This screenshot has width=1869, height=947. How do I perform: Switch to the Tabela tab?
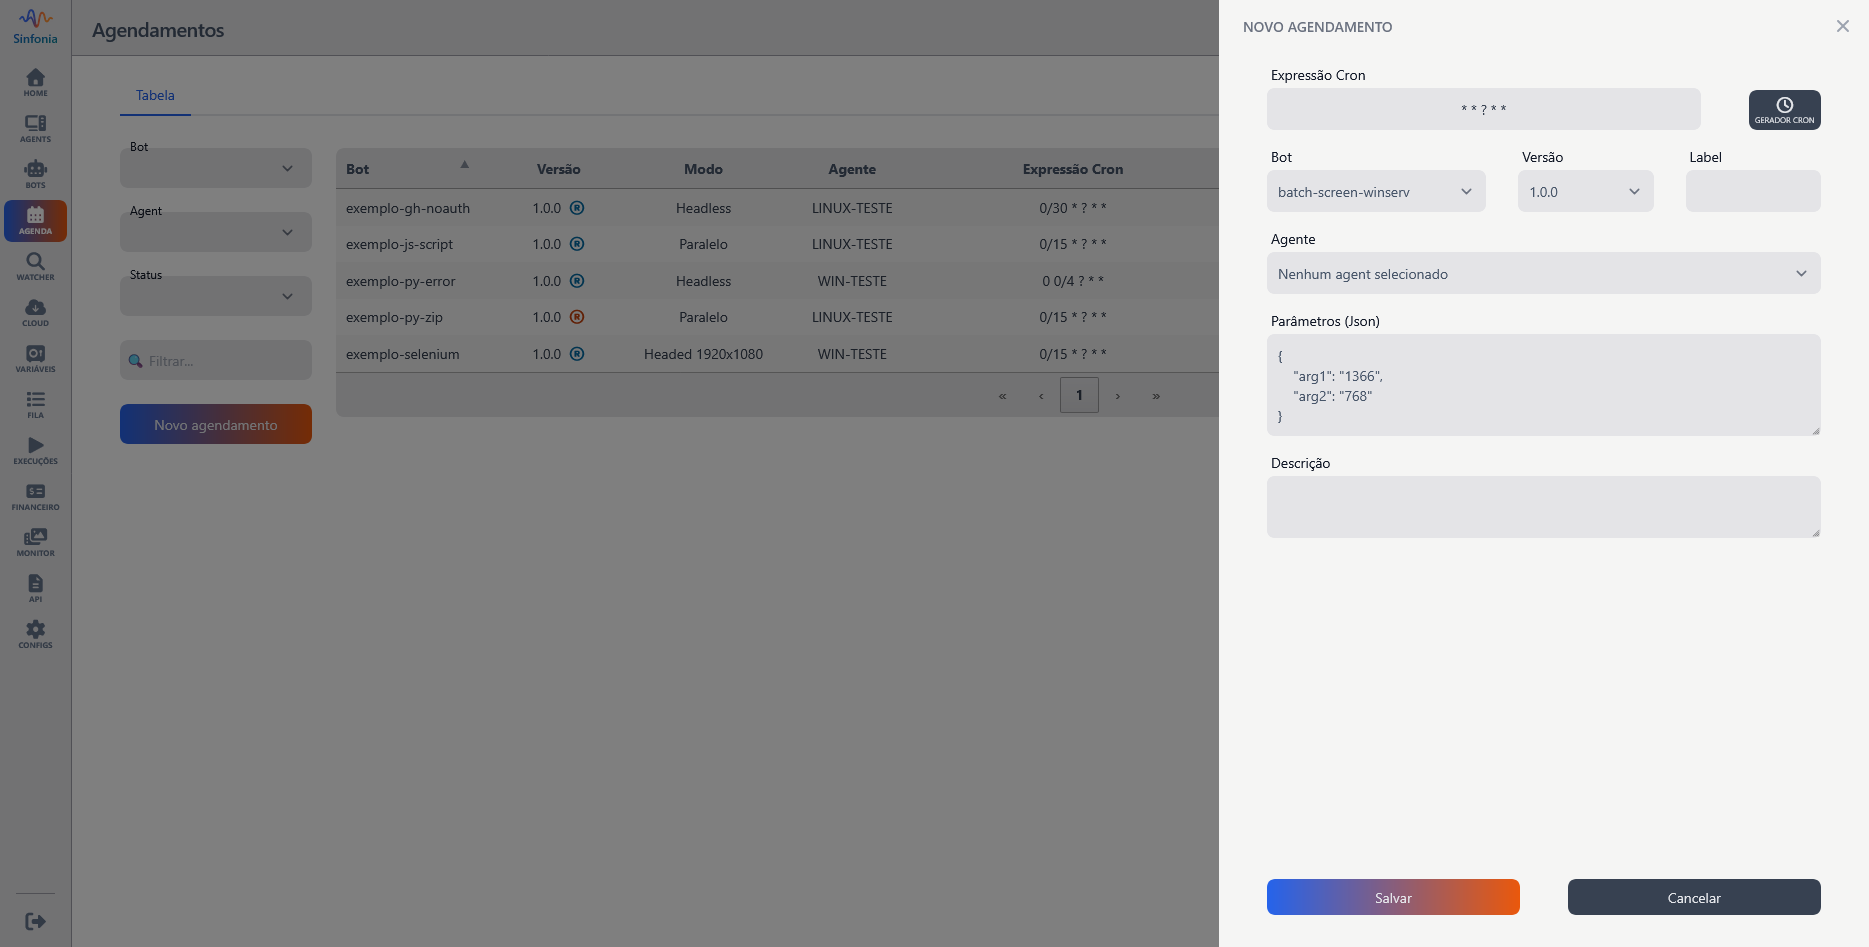(155, 96)
